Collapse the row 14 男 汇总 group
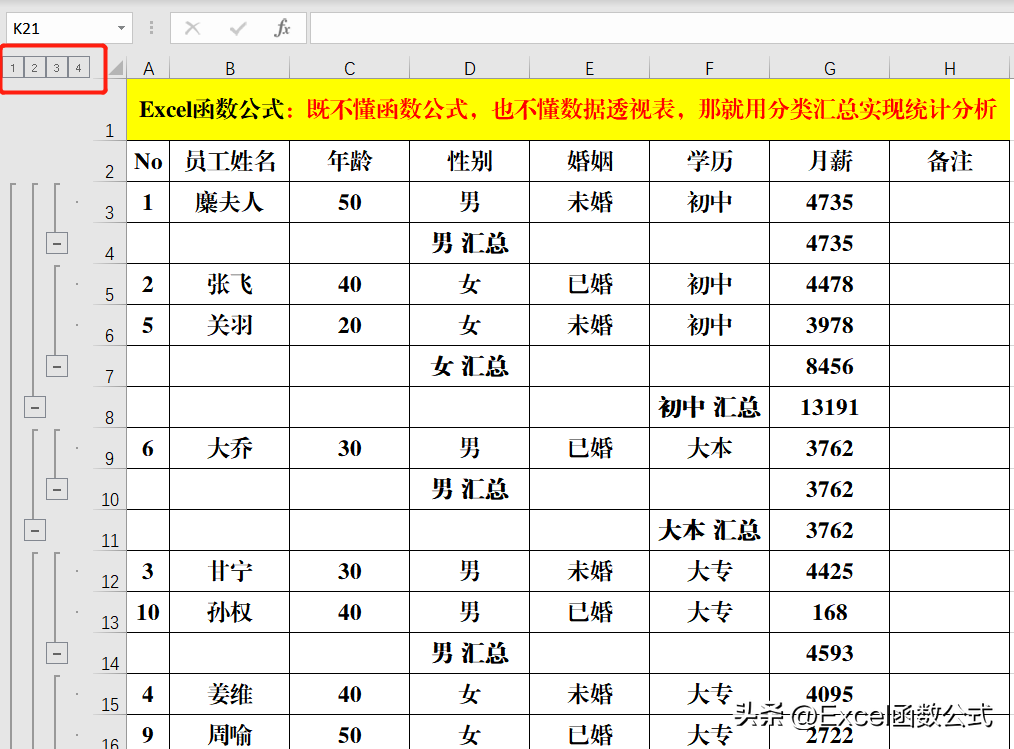Image resolution: width=1014 pixels, height=749 pixels. [57, 653]
